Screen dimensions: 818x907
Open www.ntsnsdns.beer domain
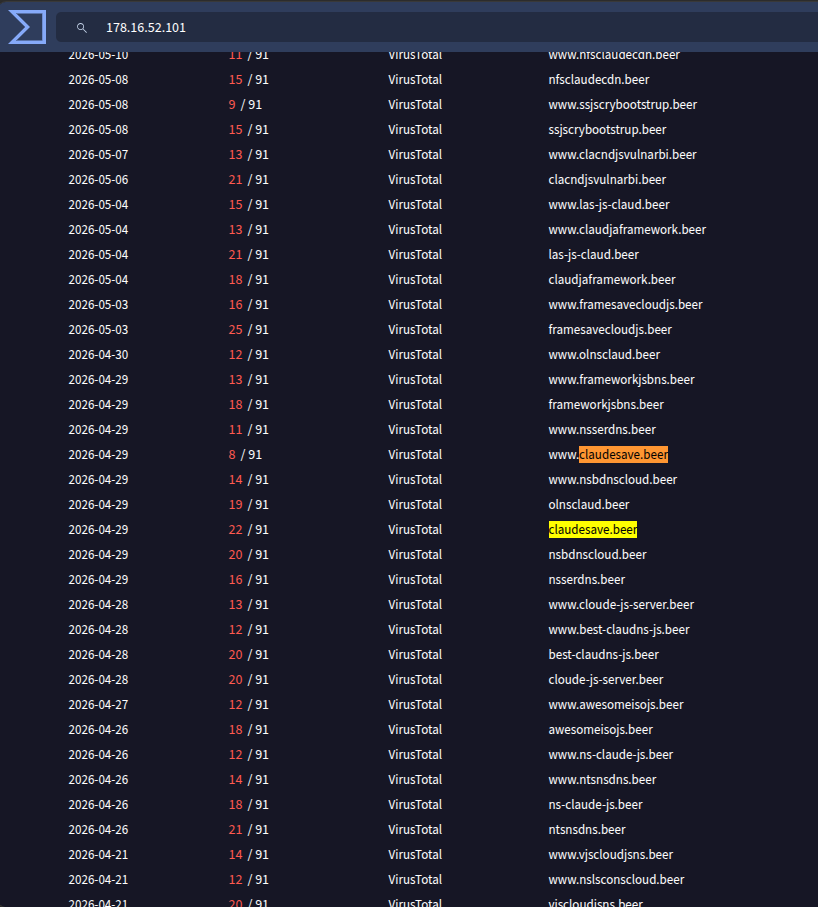click(x=602, y=779)
